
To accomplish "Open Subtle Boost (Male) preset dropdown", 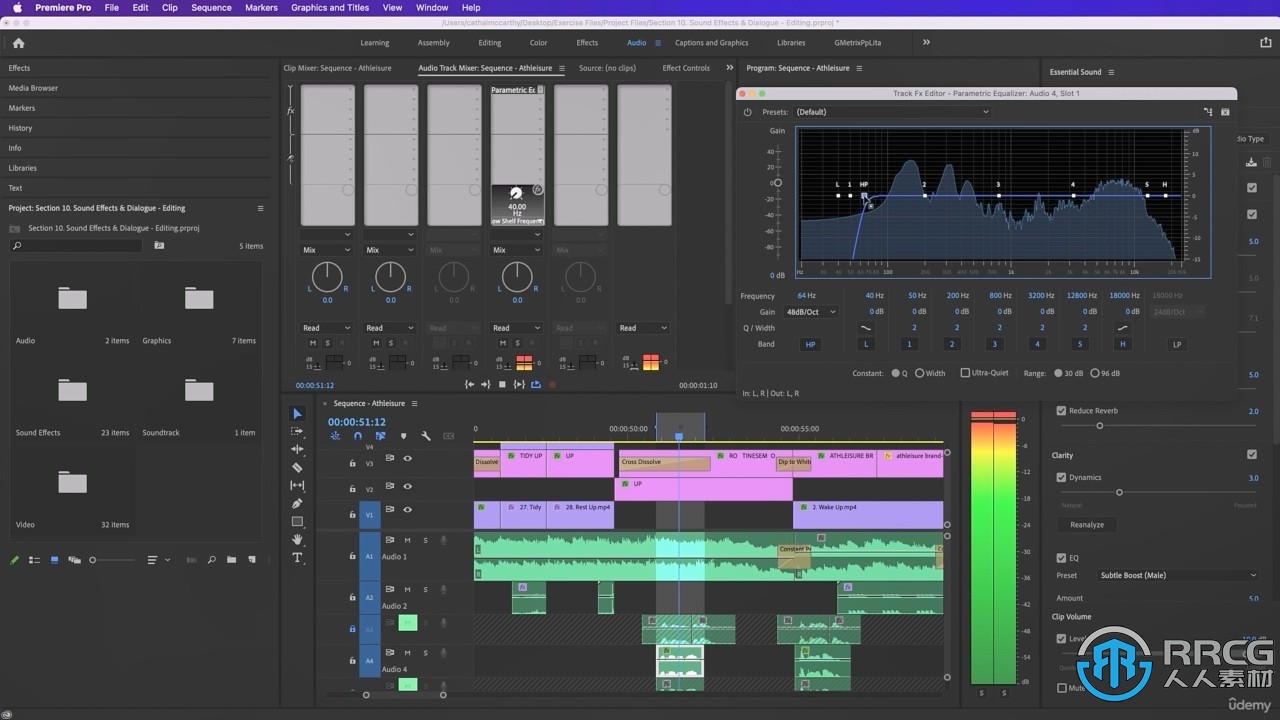I will click(1178, 575).
